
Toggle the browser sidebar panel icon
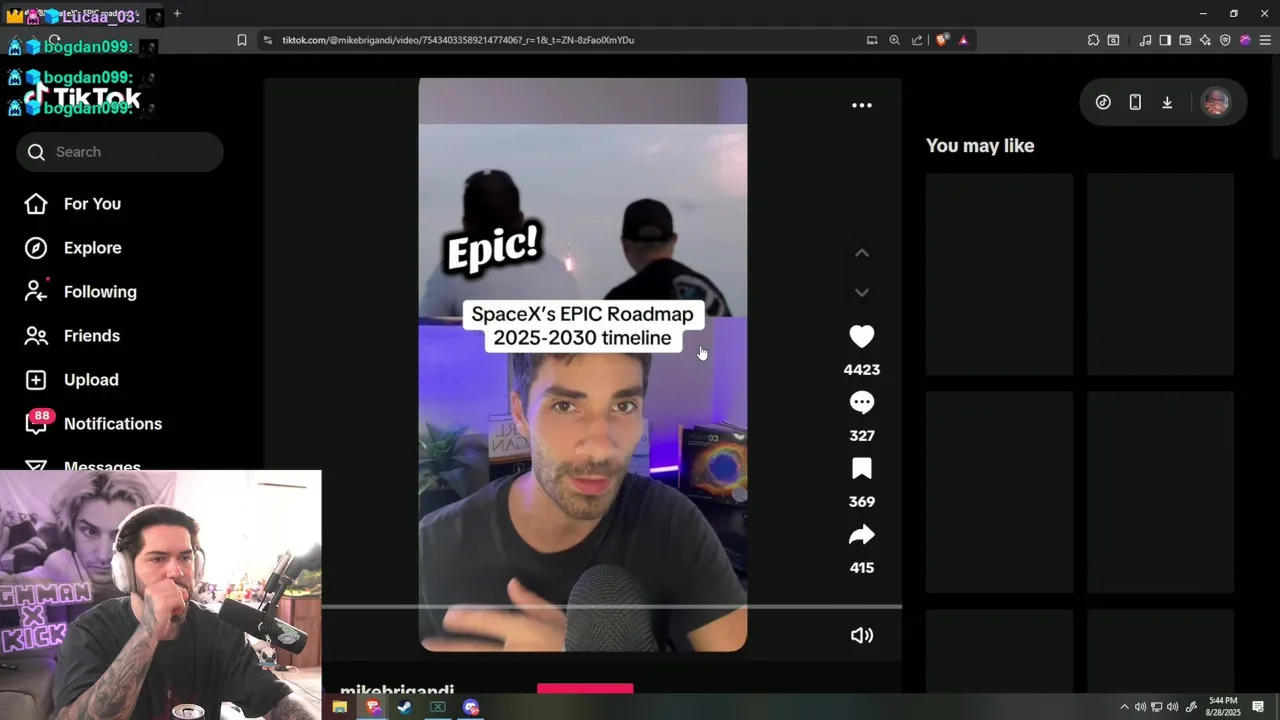1165,40
